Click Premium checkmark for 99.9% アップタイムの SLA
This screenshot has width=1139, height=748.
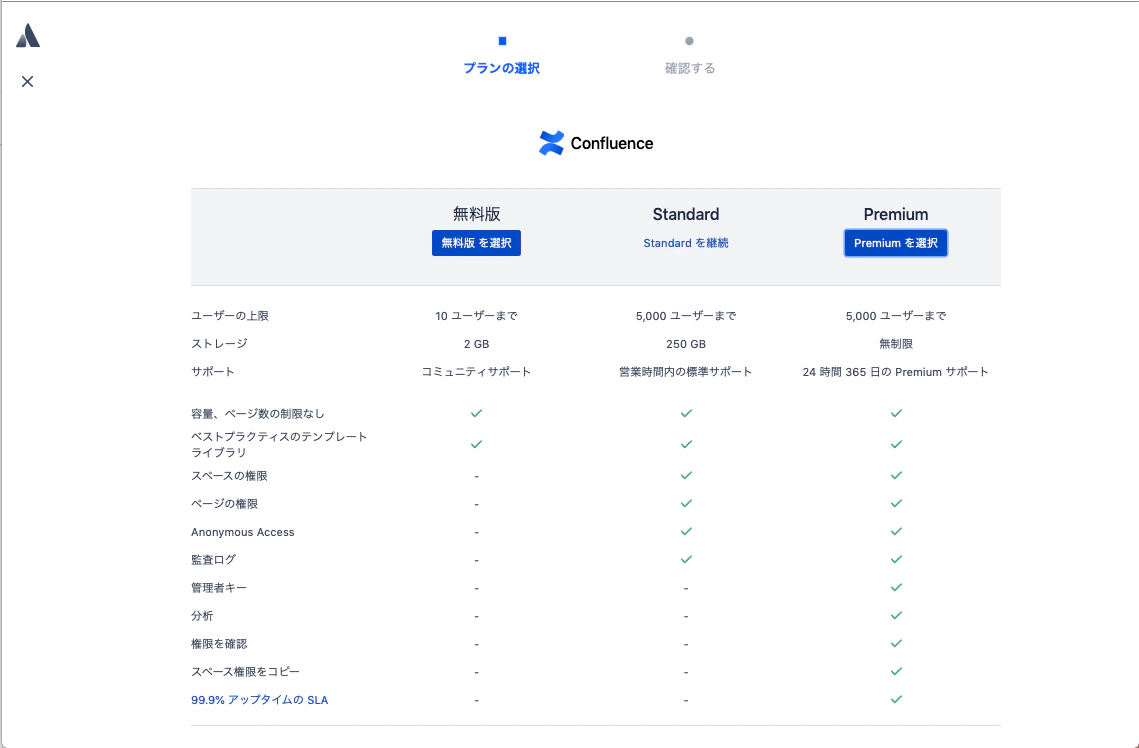(x=896, y=699)
